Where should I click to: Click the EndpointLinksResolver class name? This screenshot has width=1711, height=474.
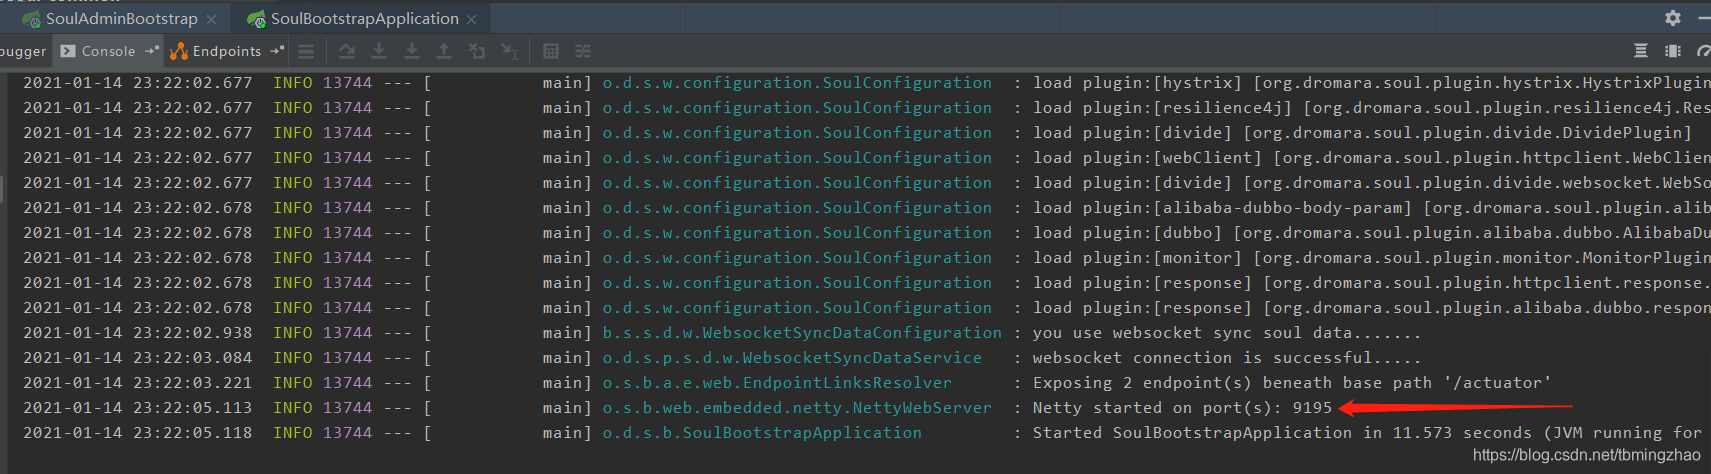click(x=777, y=383)
